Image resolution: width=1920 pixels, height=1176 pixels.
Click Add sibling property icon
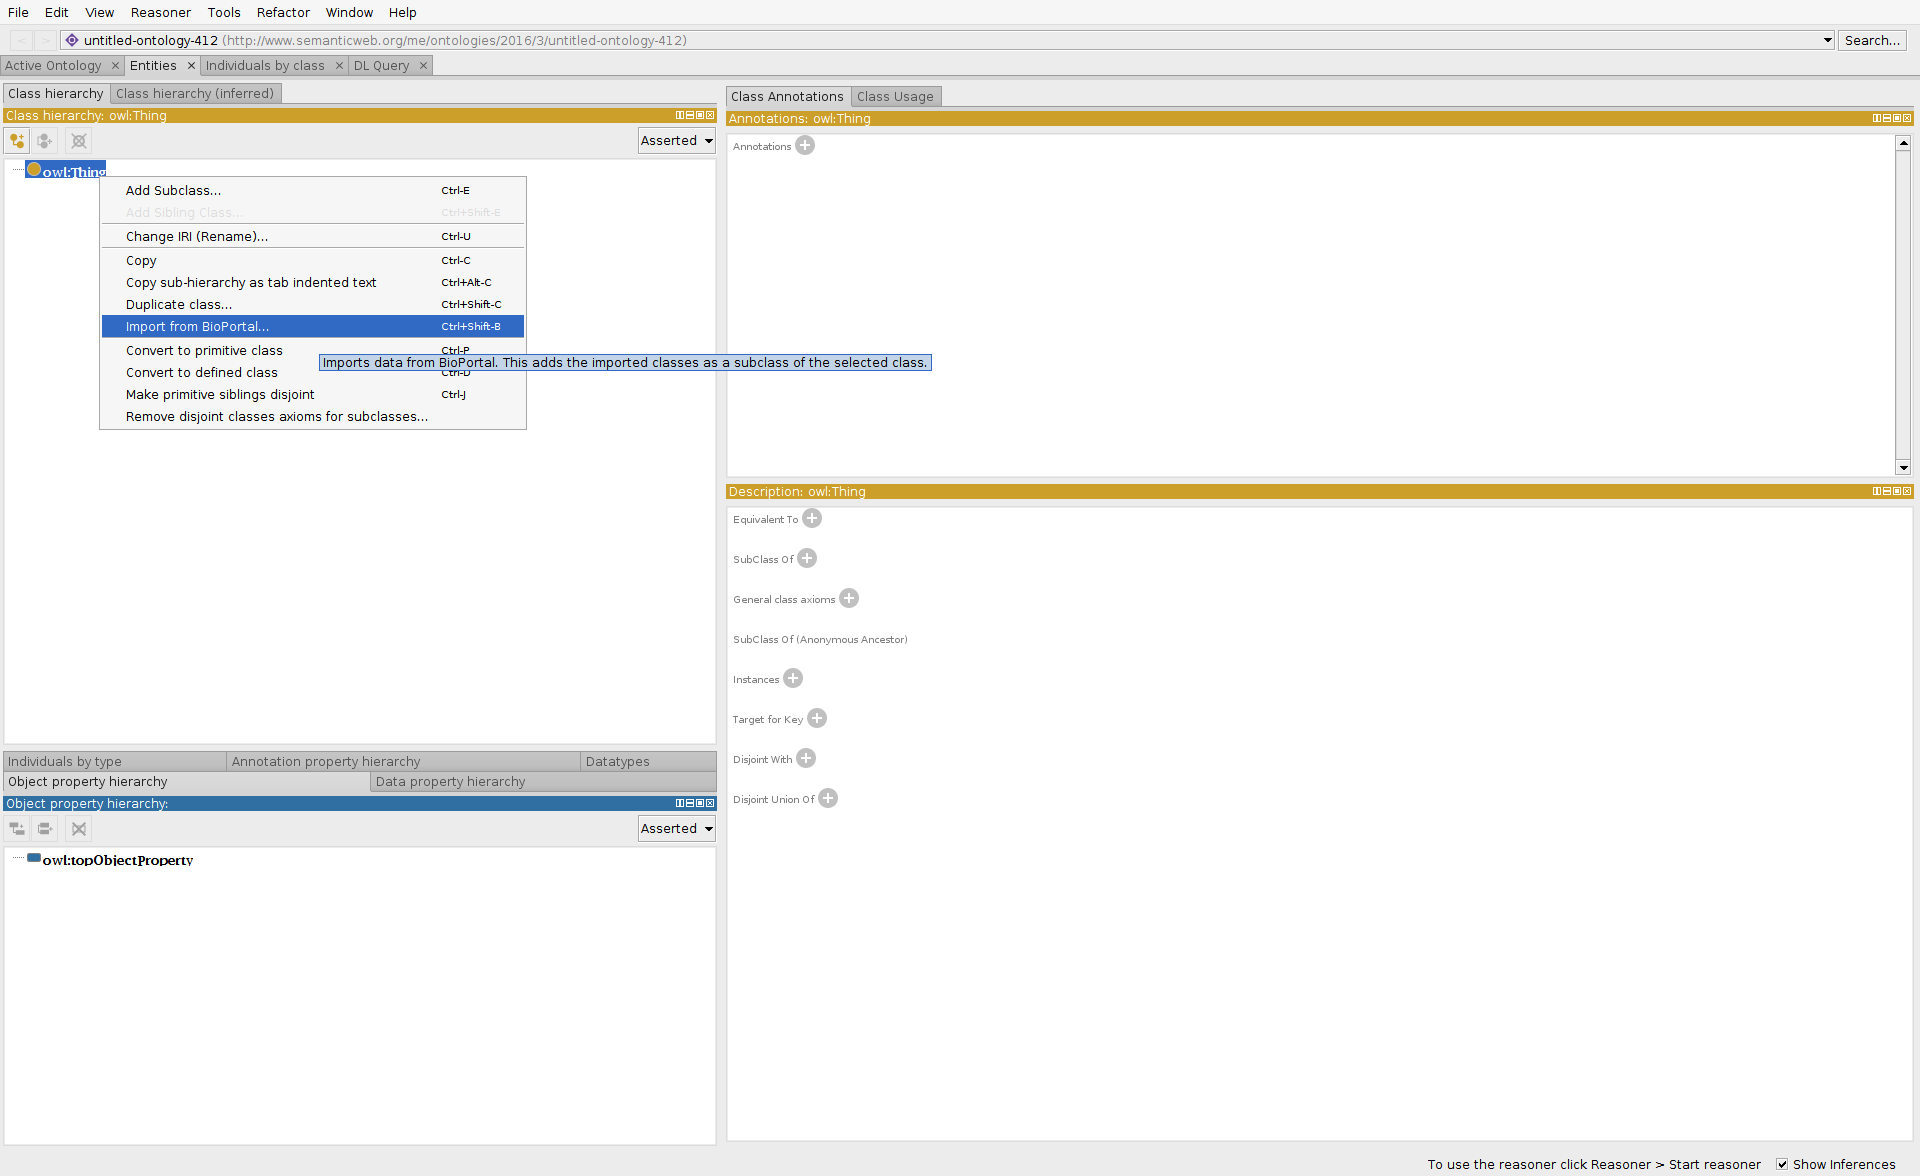45,829
